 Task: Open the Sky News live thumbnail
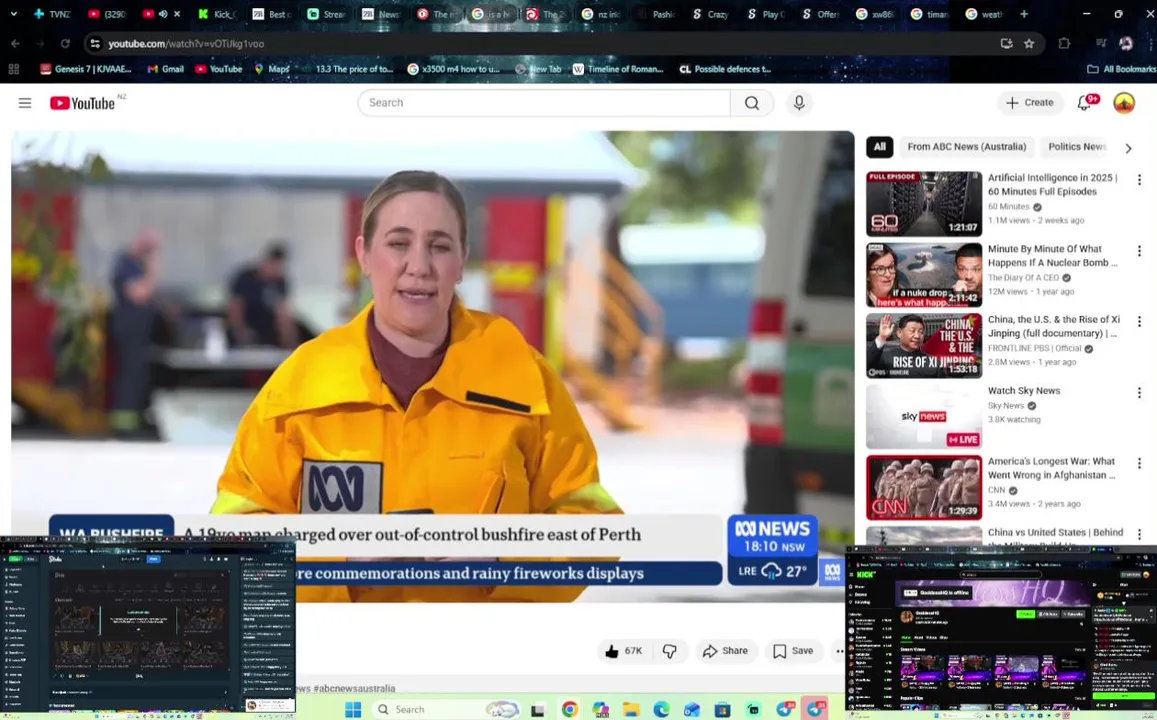pyautogui.click(x=924, y=416)
